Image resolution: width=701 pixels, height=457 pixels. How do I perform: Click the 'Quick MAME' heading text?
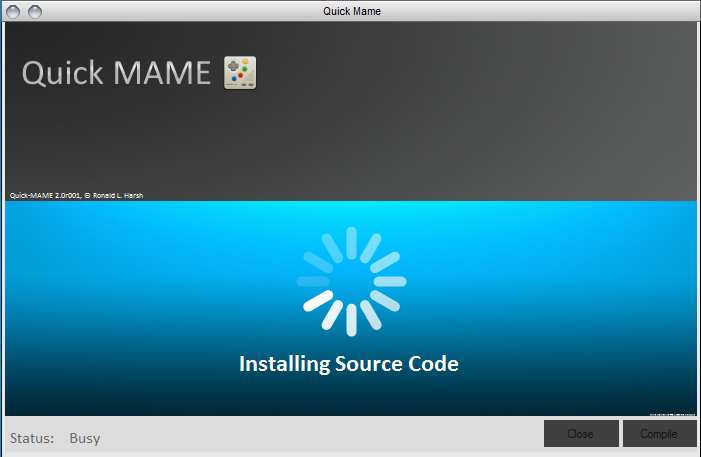pyautogui.click(x=116, y=73)
